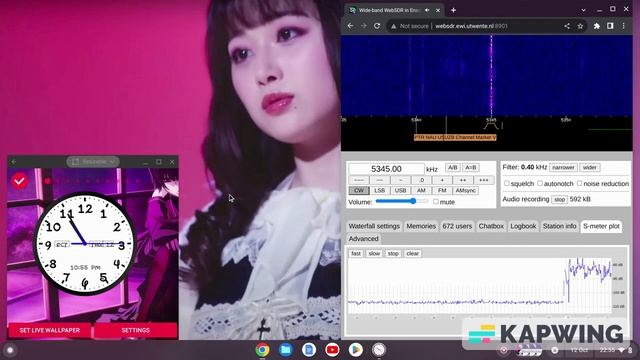Select FM modulation mode
Image resolution: width=640 pixels, height=360 pixels.
coord(442,191)
